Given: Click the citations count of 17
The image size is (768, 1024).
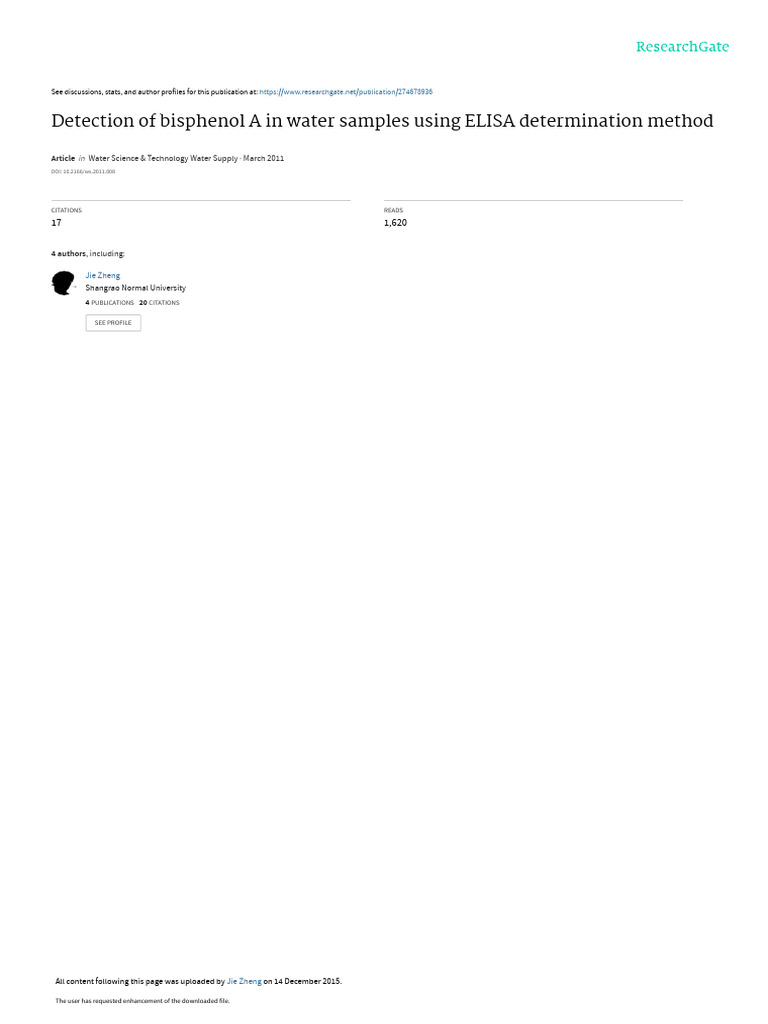Looking at the screenshot, I should [56, 223].
